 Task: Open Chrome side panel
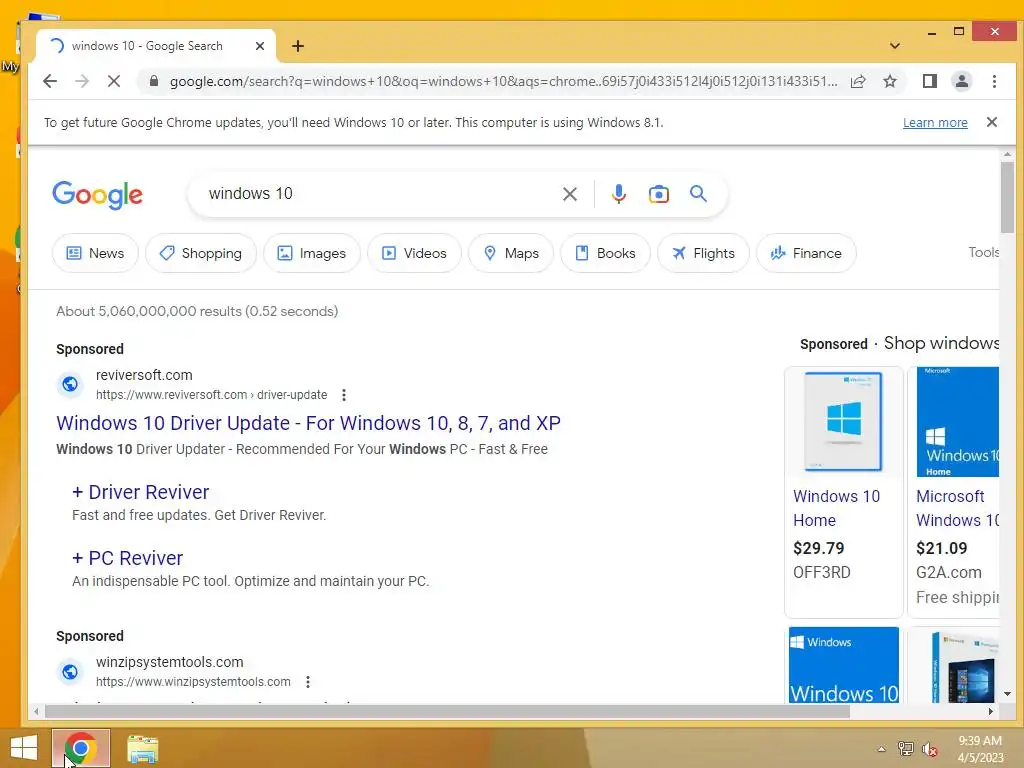[929, 81]
